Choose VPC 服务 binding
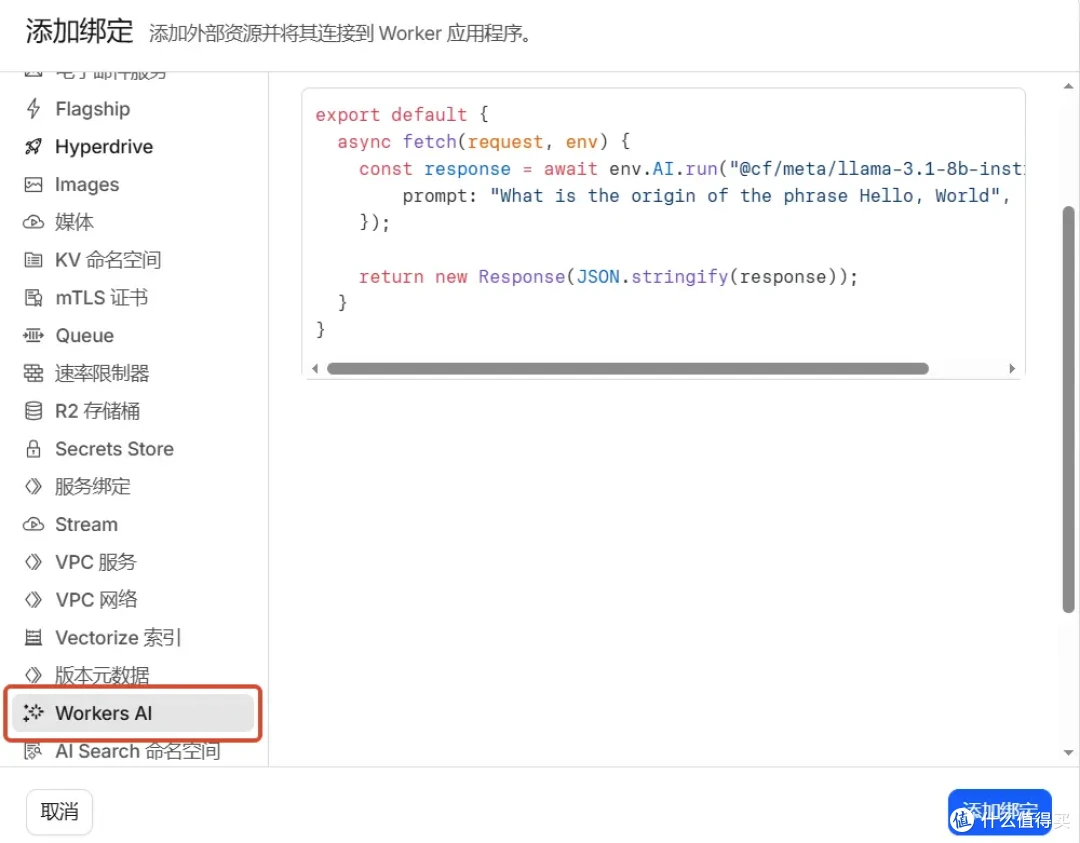This screenshot has height=843, width=1080. tap(134, 562)
